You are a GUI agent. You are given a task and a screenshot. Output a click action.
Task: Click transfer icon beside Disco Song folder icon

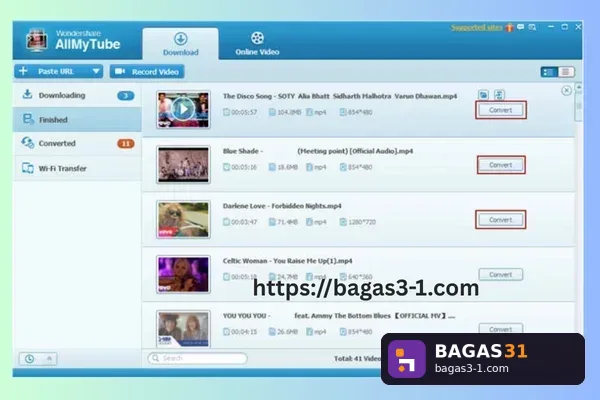click(499, 95)
